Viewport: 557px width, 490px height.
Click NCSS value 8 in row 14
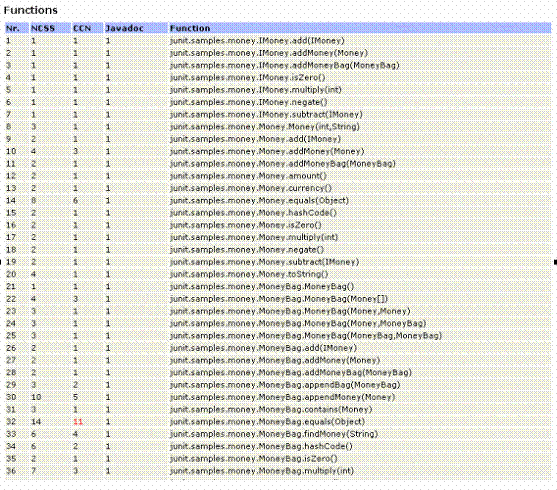click(33, 200)
